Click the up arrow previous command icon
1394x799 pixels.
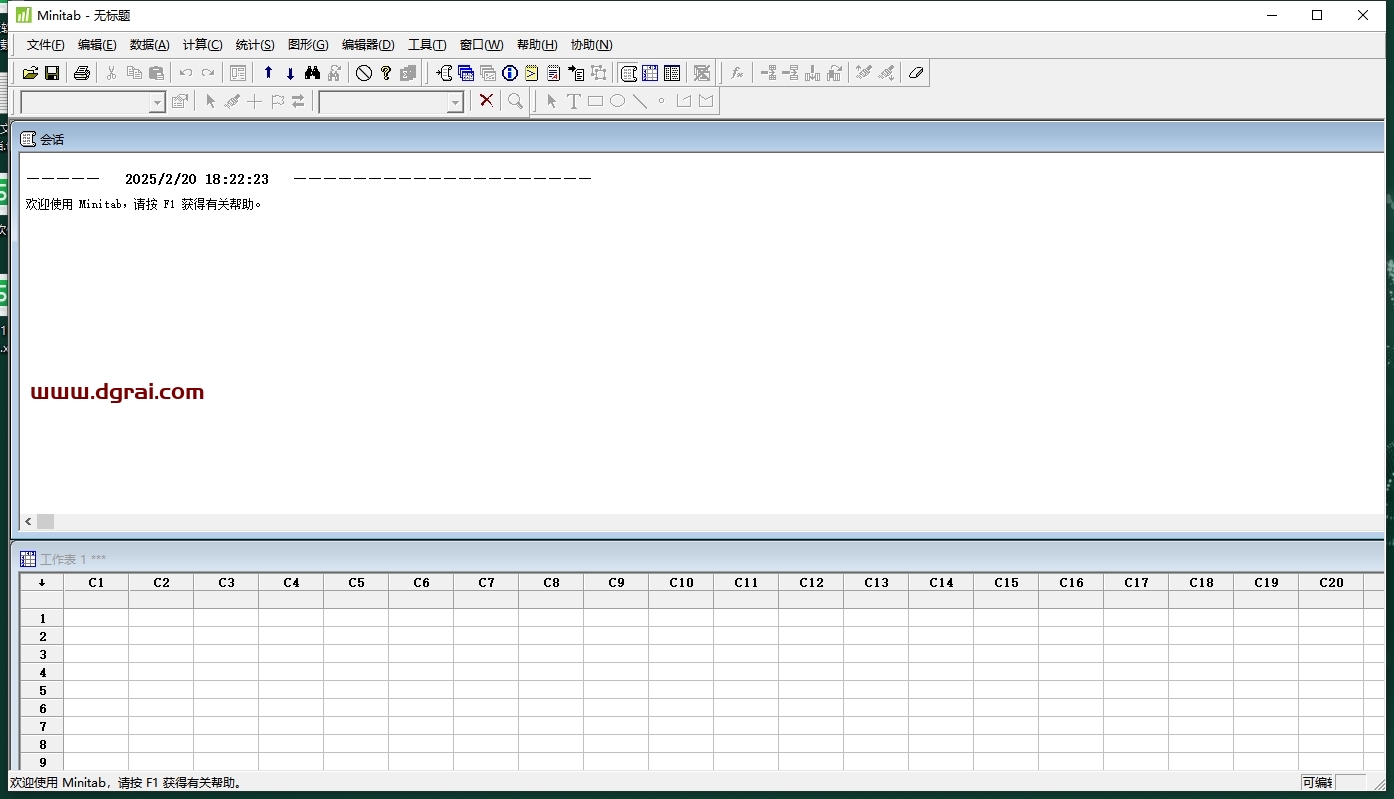268,73
